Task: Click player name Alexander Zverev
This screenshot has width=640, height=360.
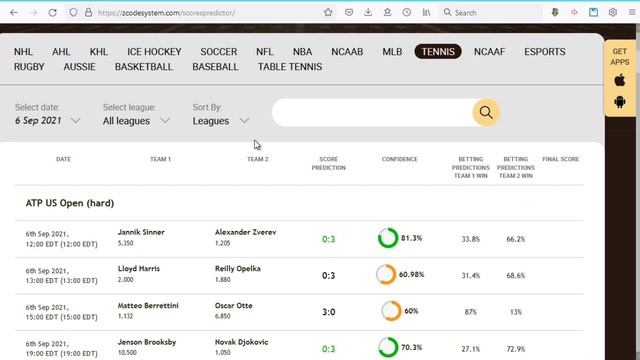Action: (246, 232)
